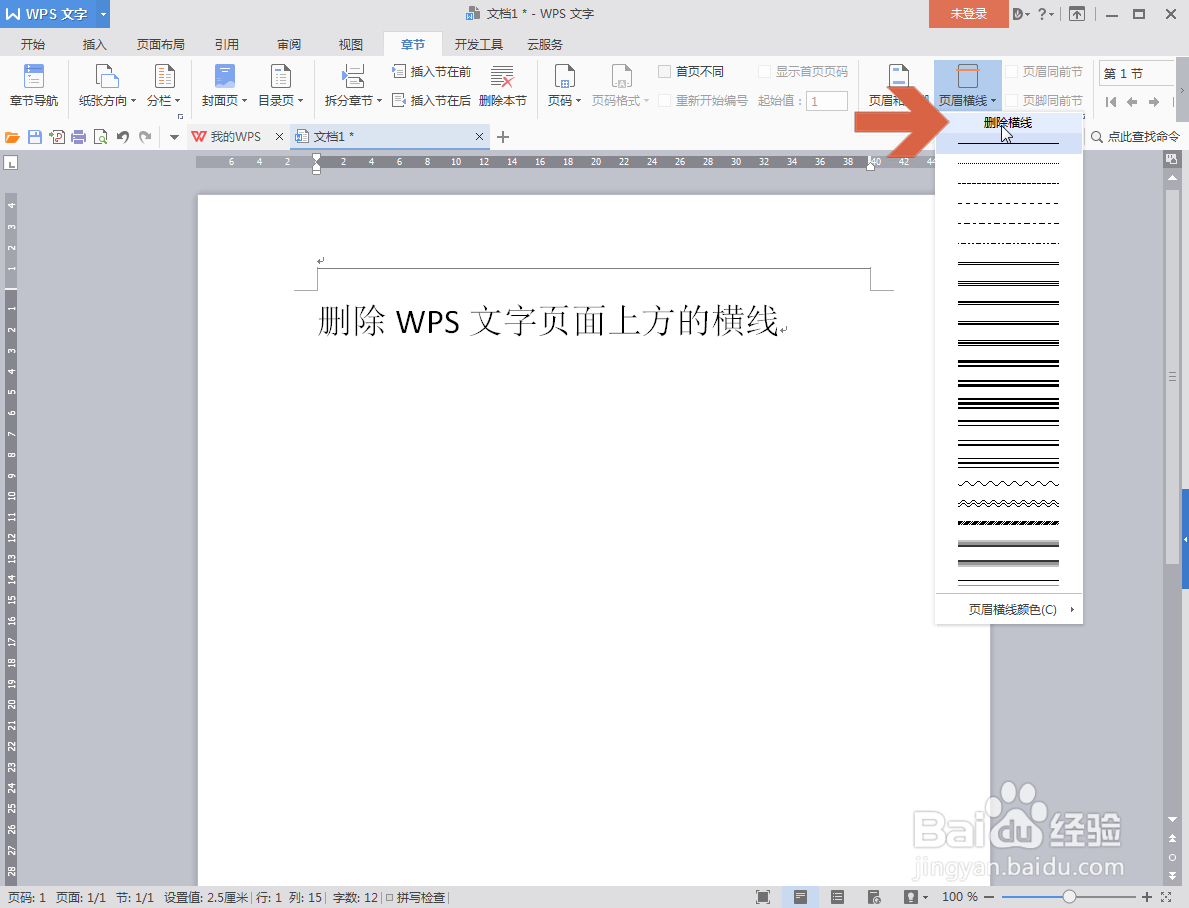This screenshot has width=1189, height=908.
Task: Click the 页眉横线 header line button
Action: pyautogui.click(x=968, y=85)
